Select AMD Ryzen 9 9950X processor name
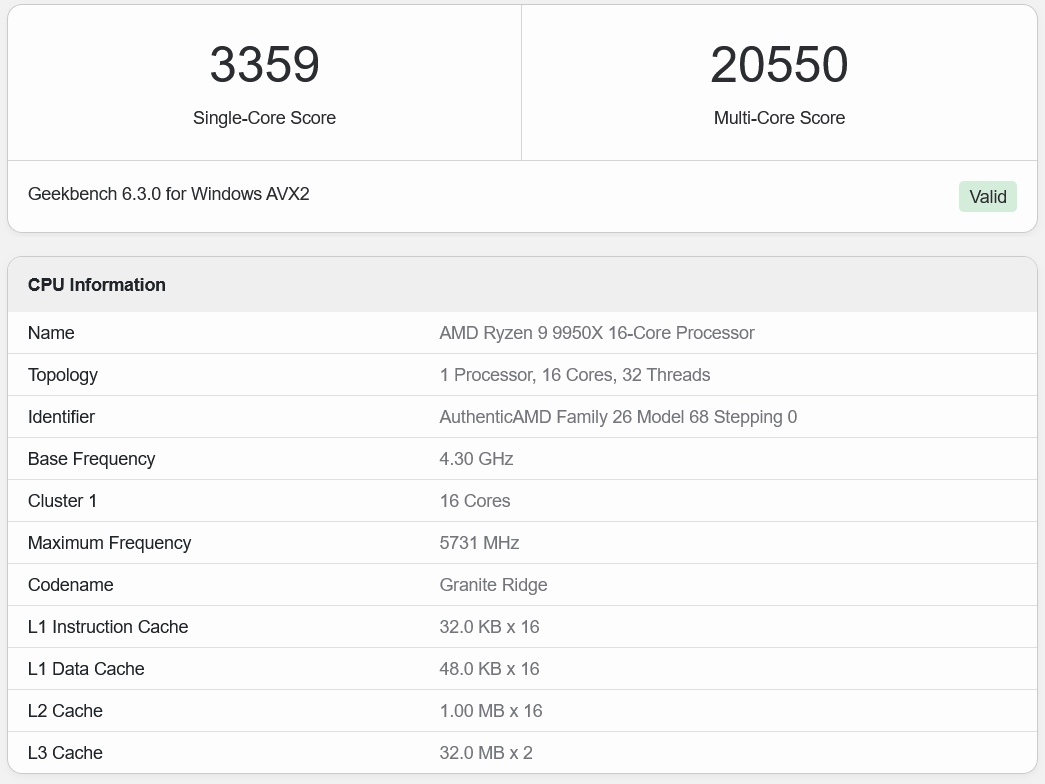Screen dimensions: 1045x784 coord(596,333)
